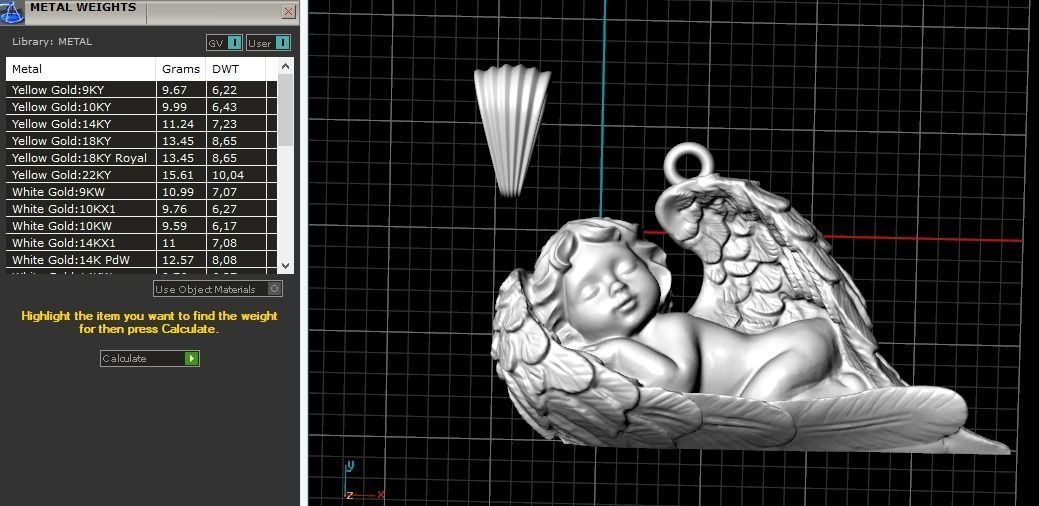Viewport: 1039px width, 506px height.
Task: Click the Calculate button
Action: [150, 358]
